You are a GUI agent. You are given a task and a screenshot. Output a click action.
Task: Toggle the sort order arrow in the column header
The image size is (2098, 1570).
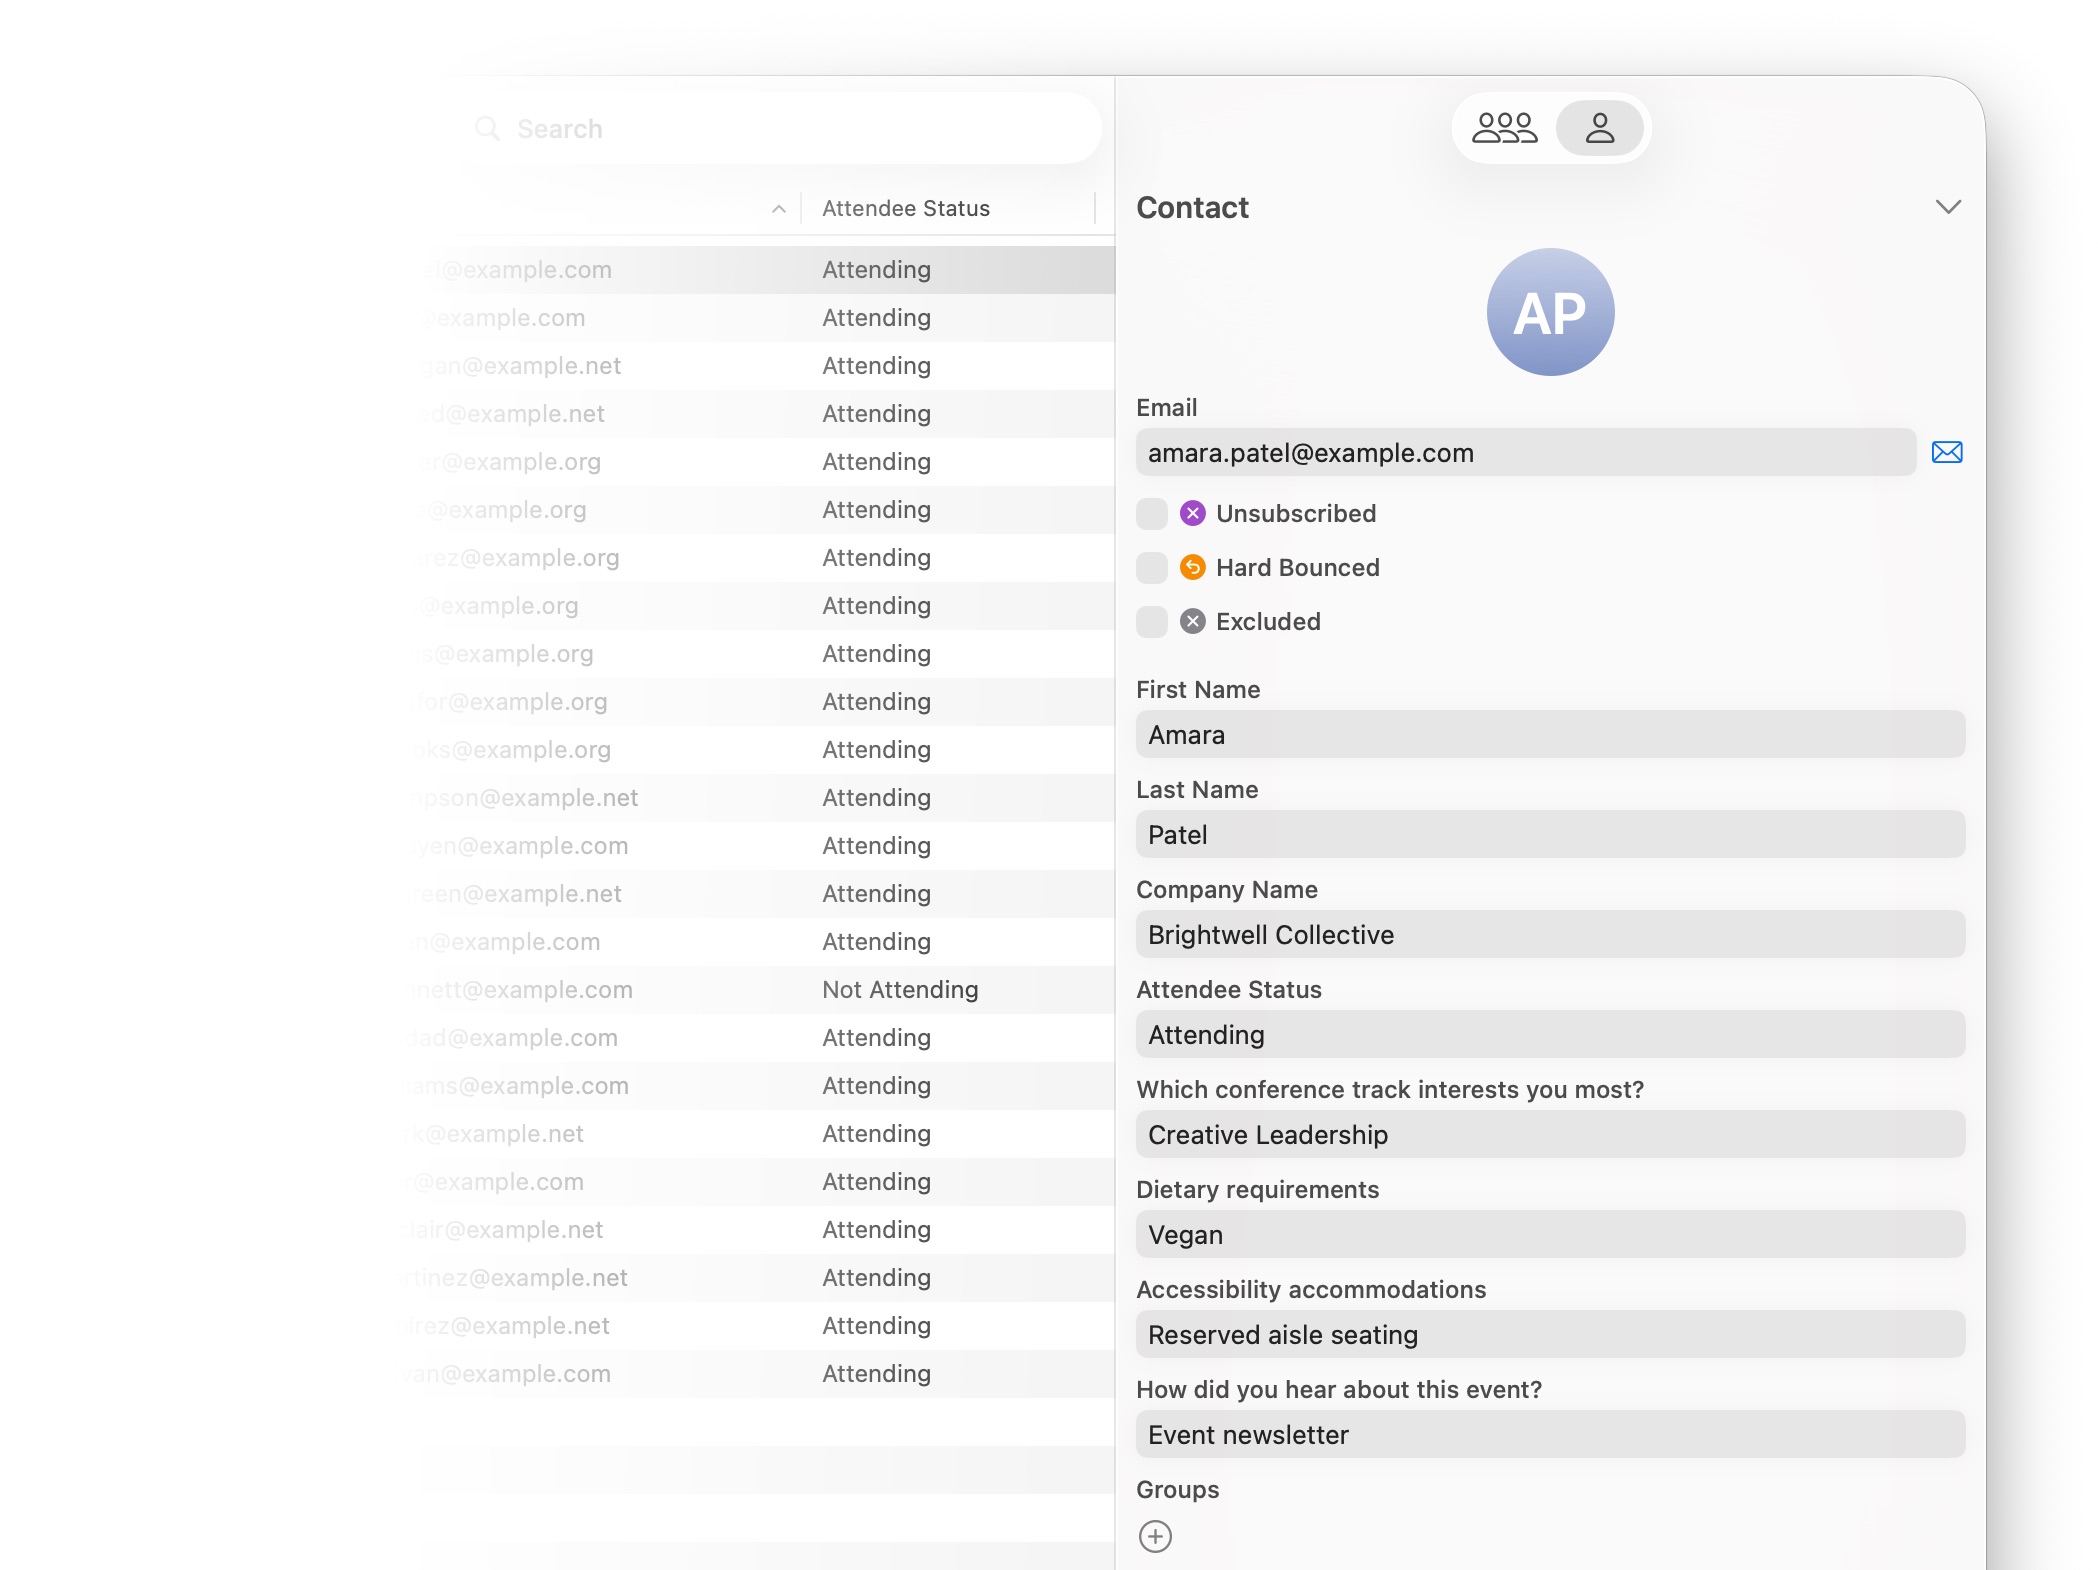click(779, 209)
